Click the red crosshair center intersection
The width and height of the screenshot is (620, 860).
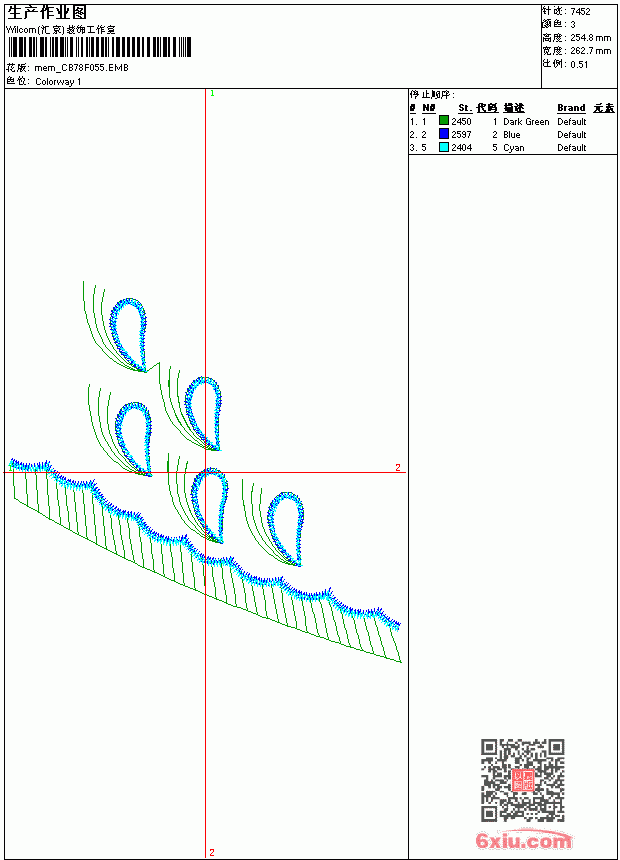206,472
